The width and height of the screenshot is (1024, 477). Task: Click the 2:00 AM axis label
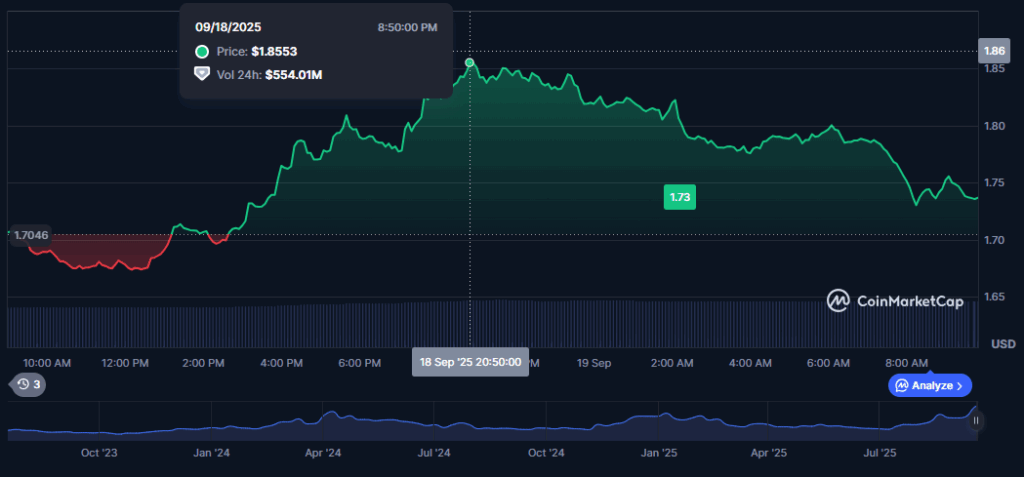point(671,363)
